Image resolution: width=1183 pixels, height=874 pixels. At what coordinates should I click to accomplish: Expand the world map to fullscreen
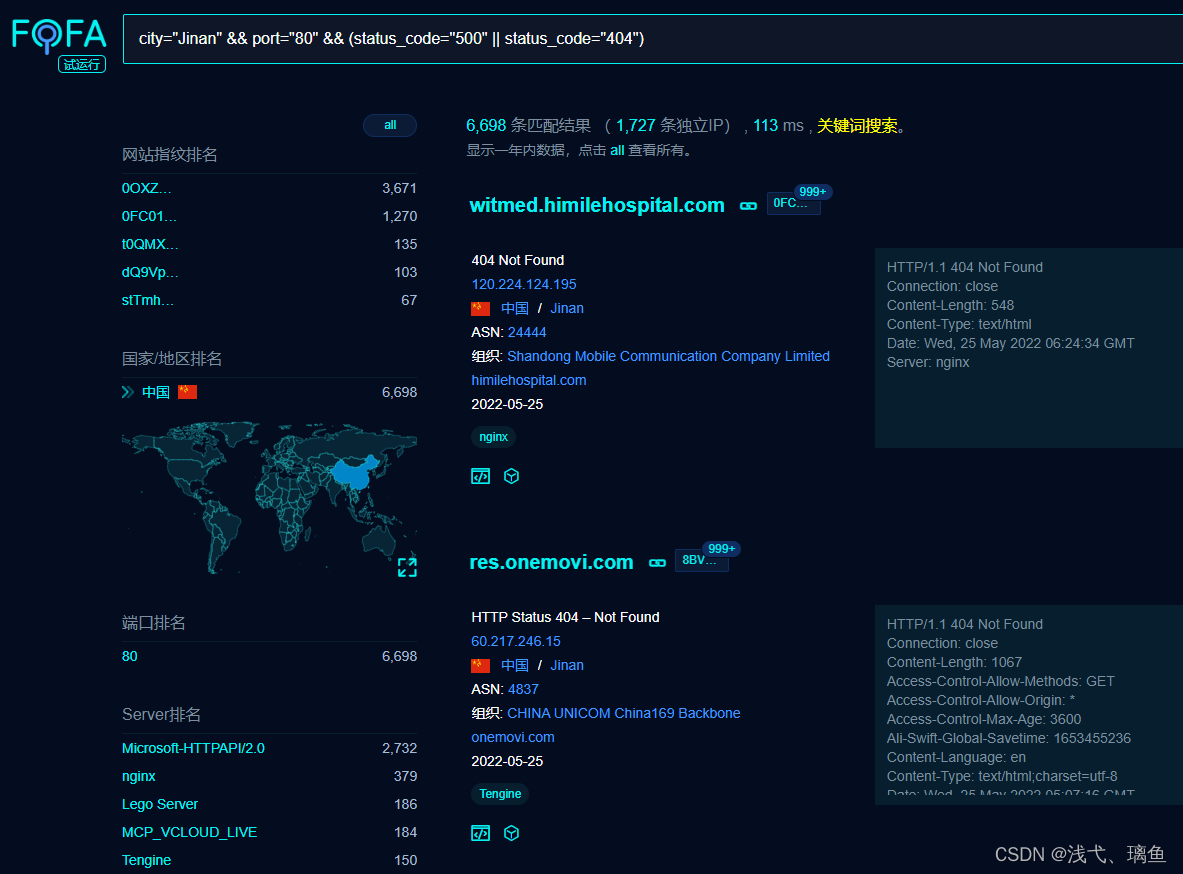[407, 568]
